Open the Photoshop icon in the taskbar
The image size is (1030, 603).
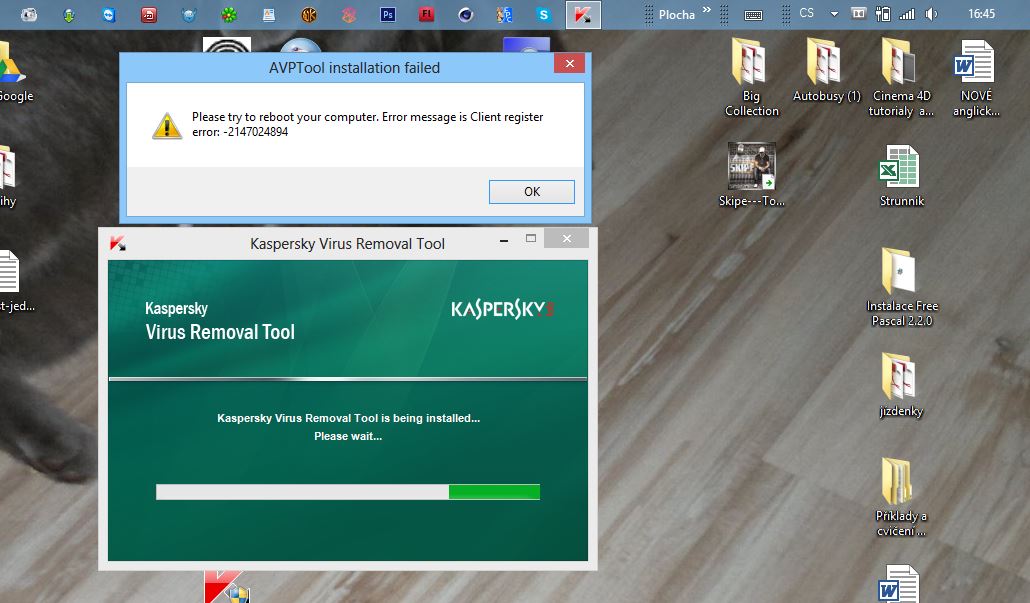(x=388, y=14)
